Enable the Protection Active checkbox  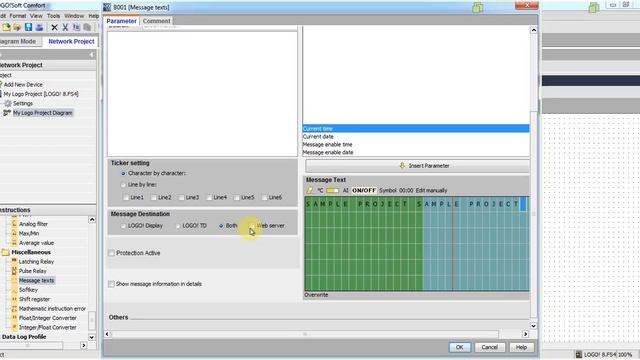point(111,253)
